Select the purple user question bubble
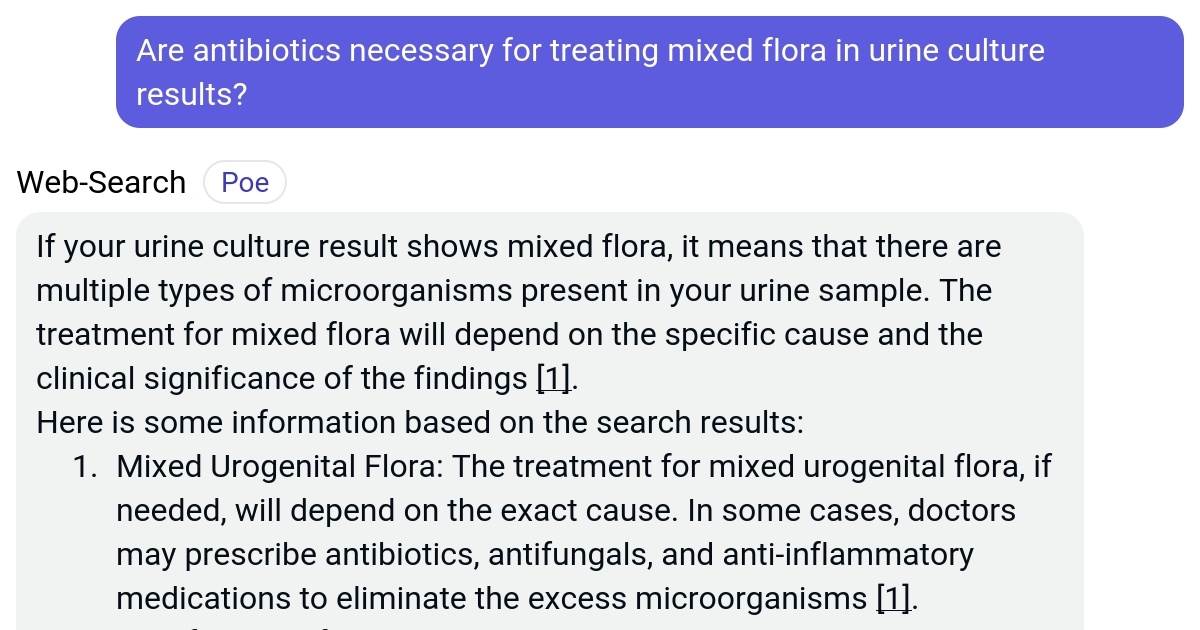The height and width of the screenshot is (630, 1200). click(x=650, y=72)
